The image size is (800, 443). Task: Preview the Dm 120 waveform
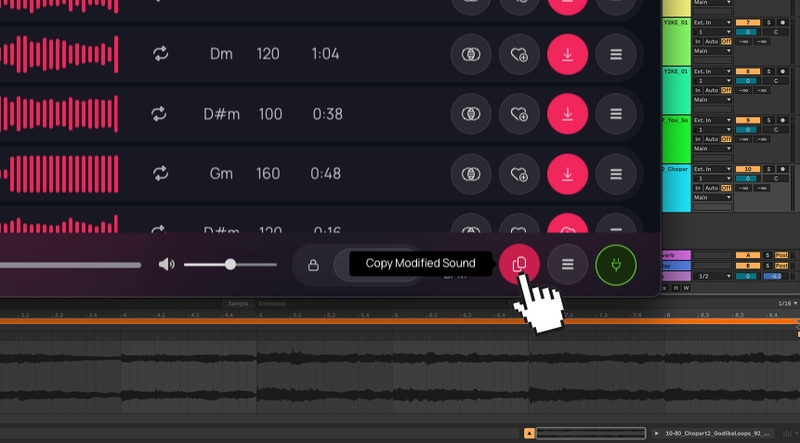click(59, 54)
